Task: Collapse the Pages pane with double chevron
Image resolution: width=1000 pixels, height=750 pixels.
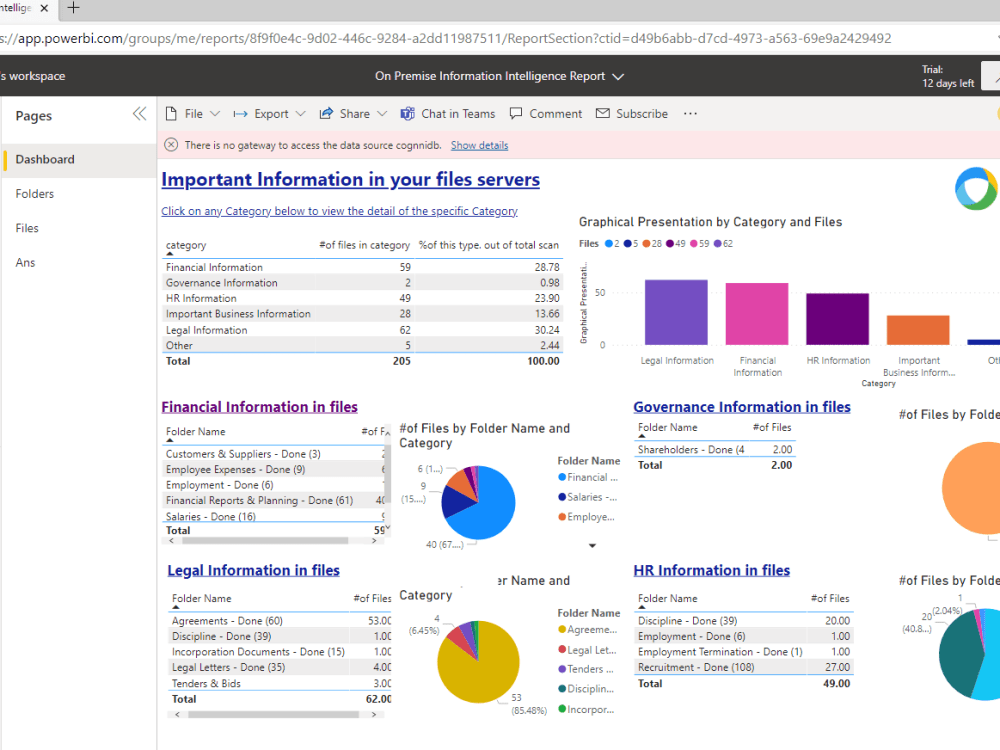Action: (139, 114)
